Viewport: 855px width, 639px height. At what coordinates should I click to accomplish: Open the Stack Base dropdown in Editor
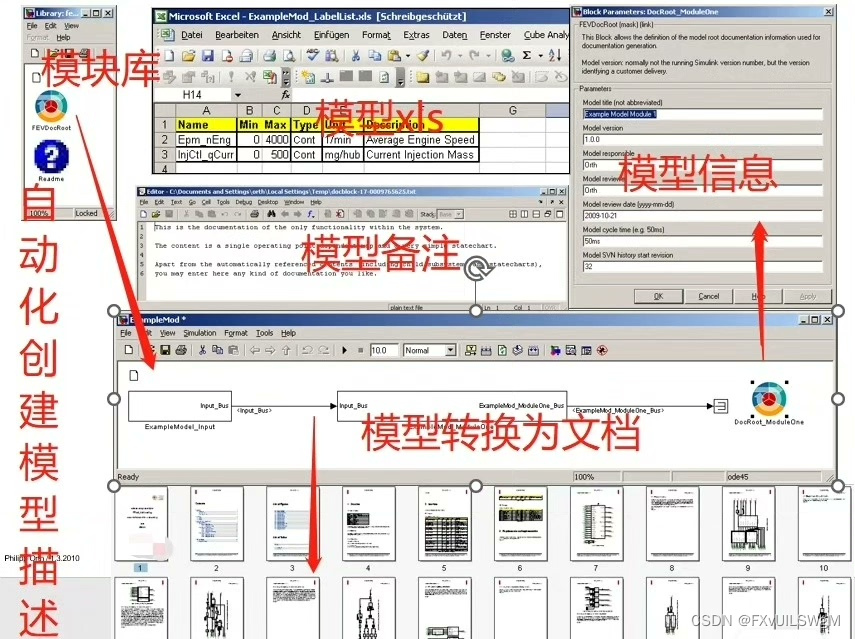[x=459, y=214]
